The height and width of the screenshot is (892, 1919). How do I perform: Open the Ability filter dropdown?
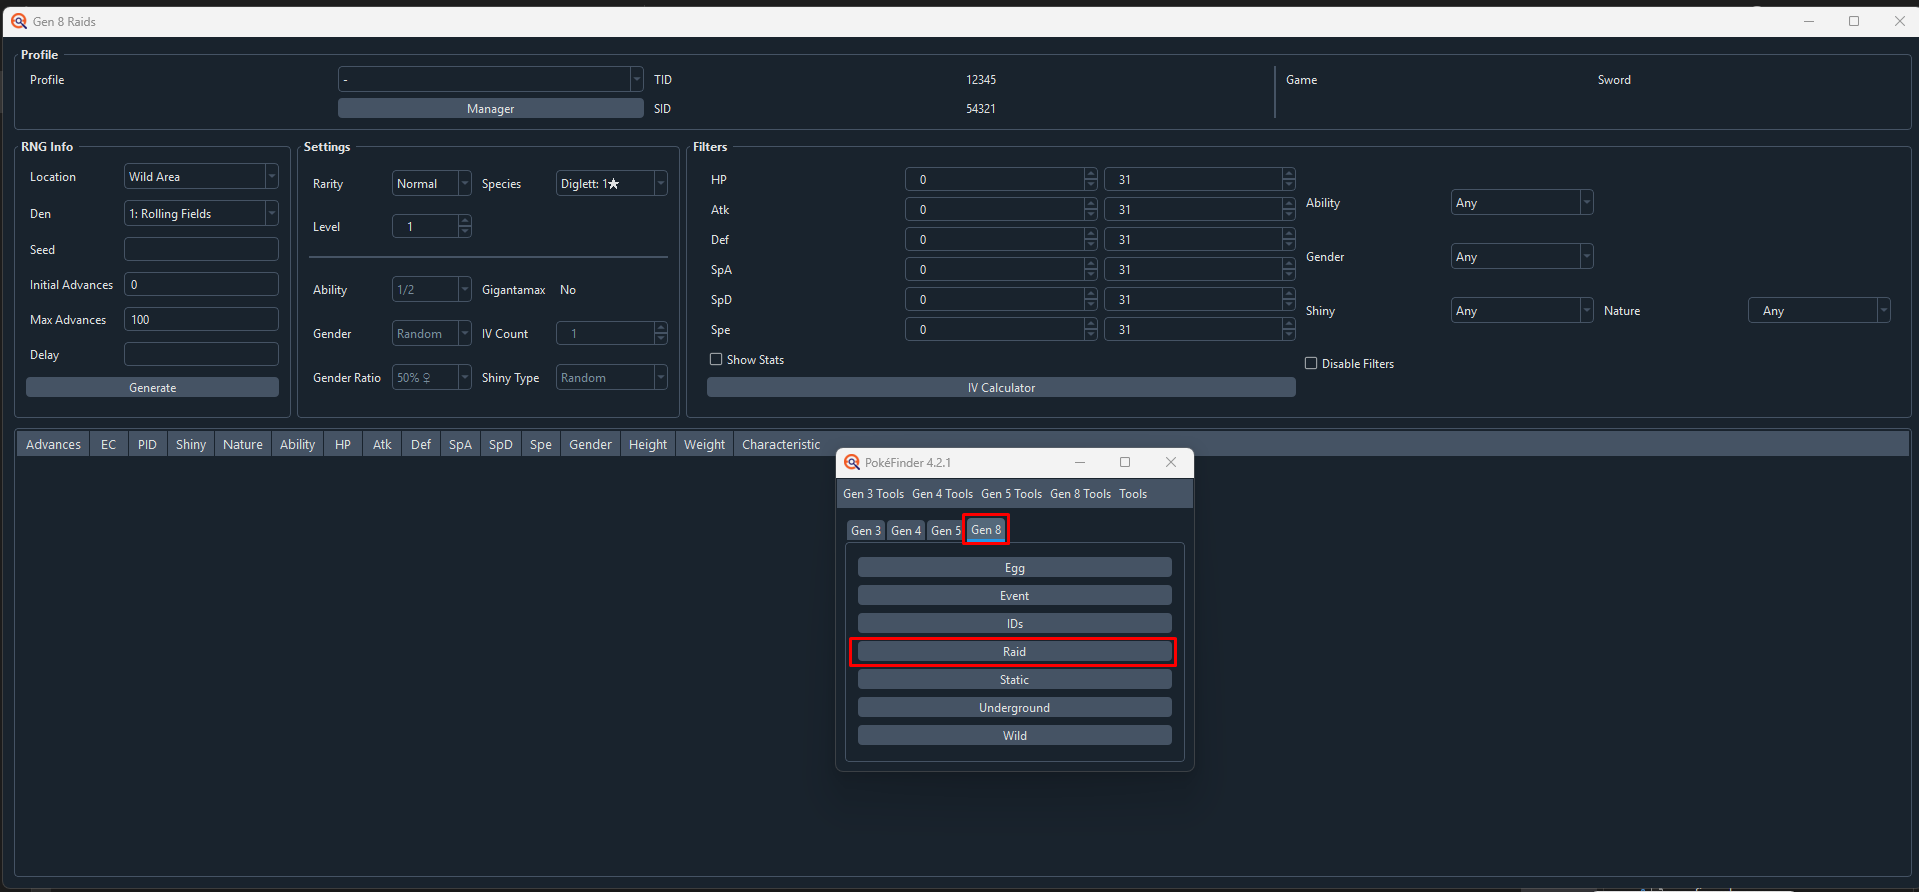coord(1521,202)
